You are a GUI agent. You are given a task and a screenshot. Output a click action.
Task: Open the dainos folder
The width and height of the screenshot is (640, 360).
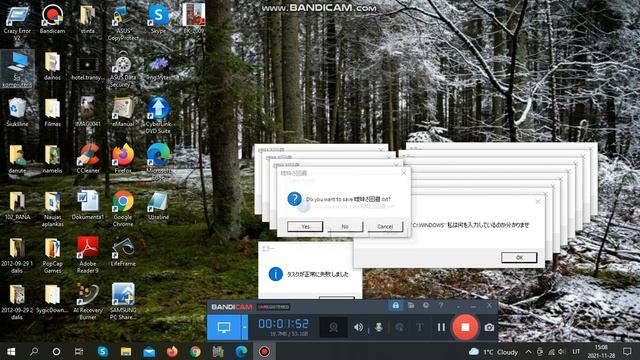52,65
